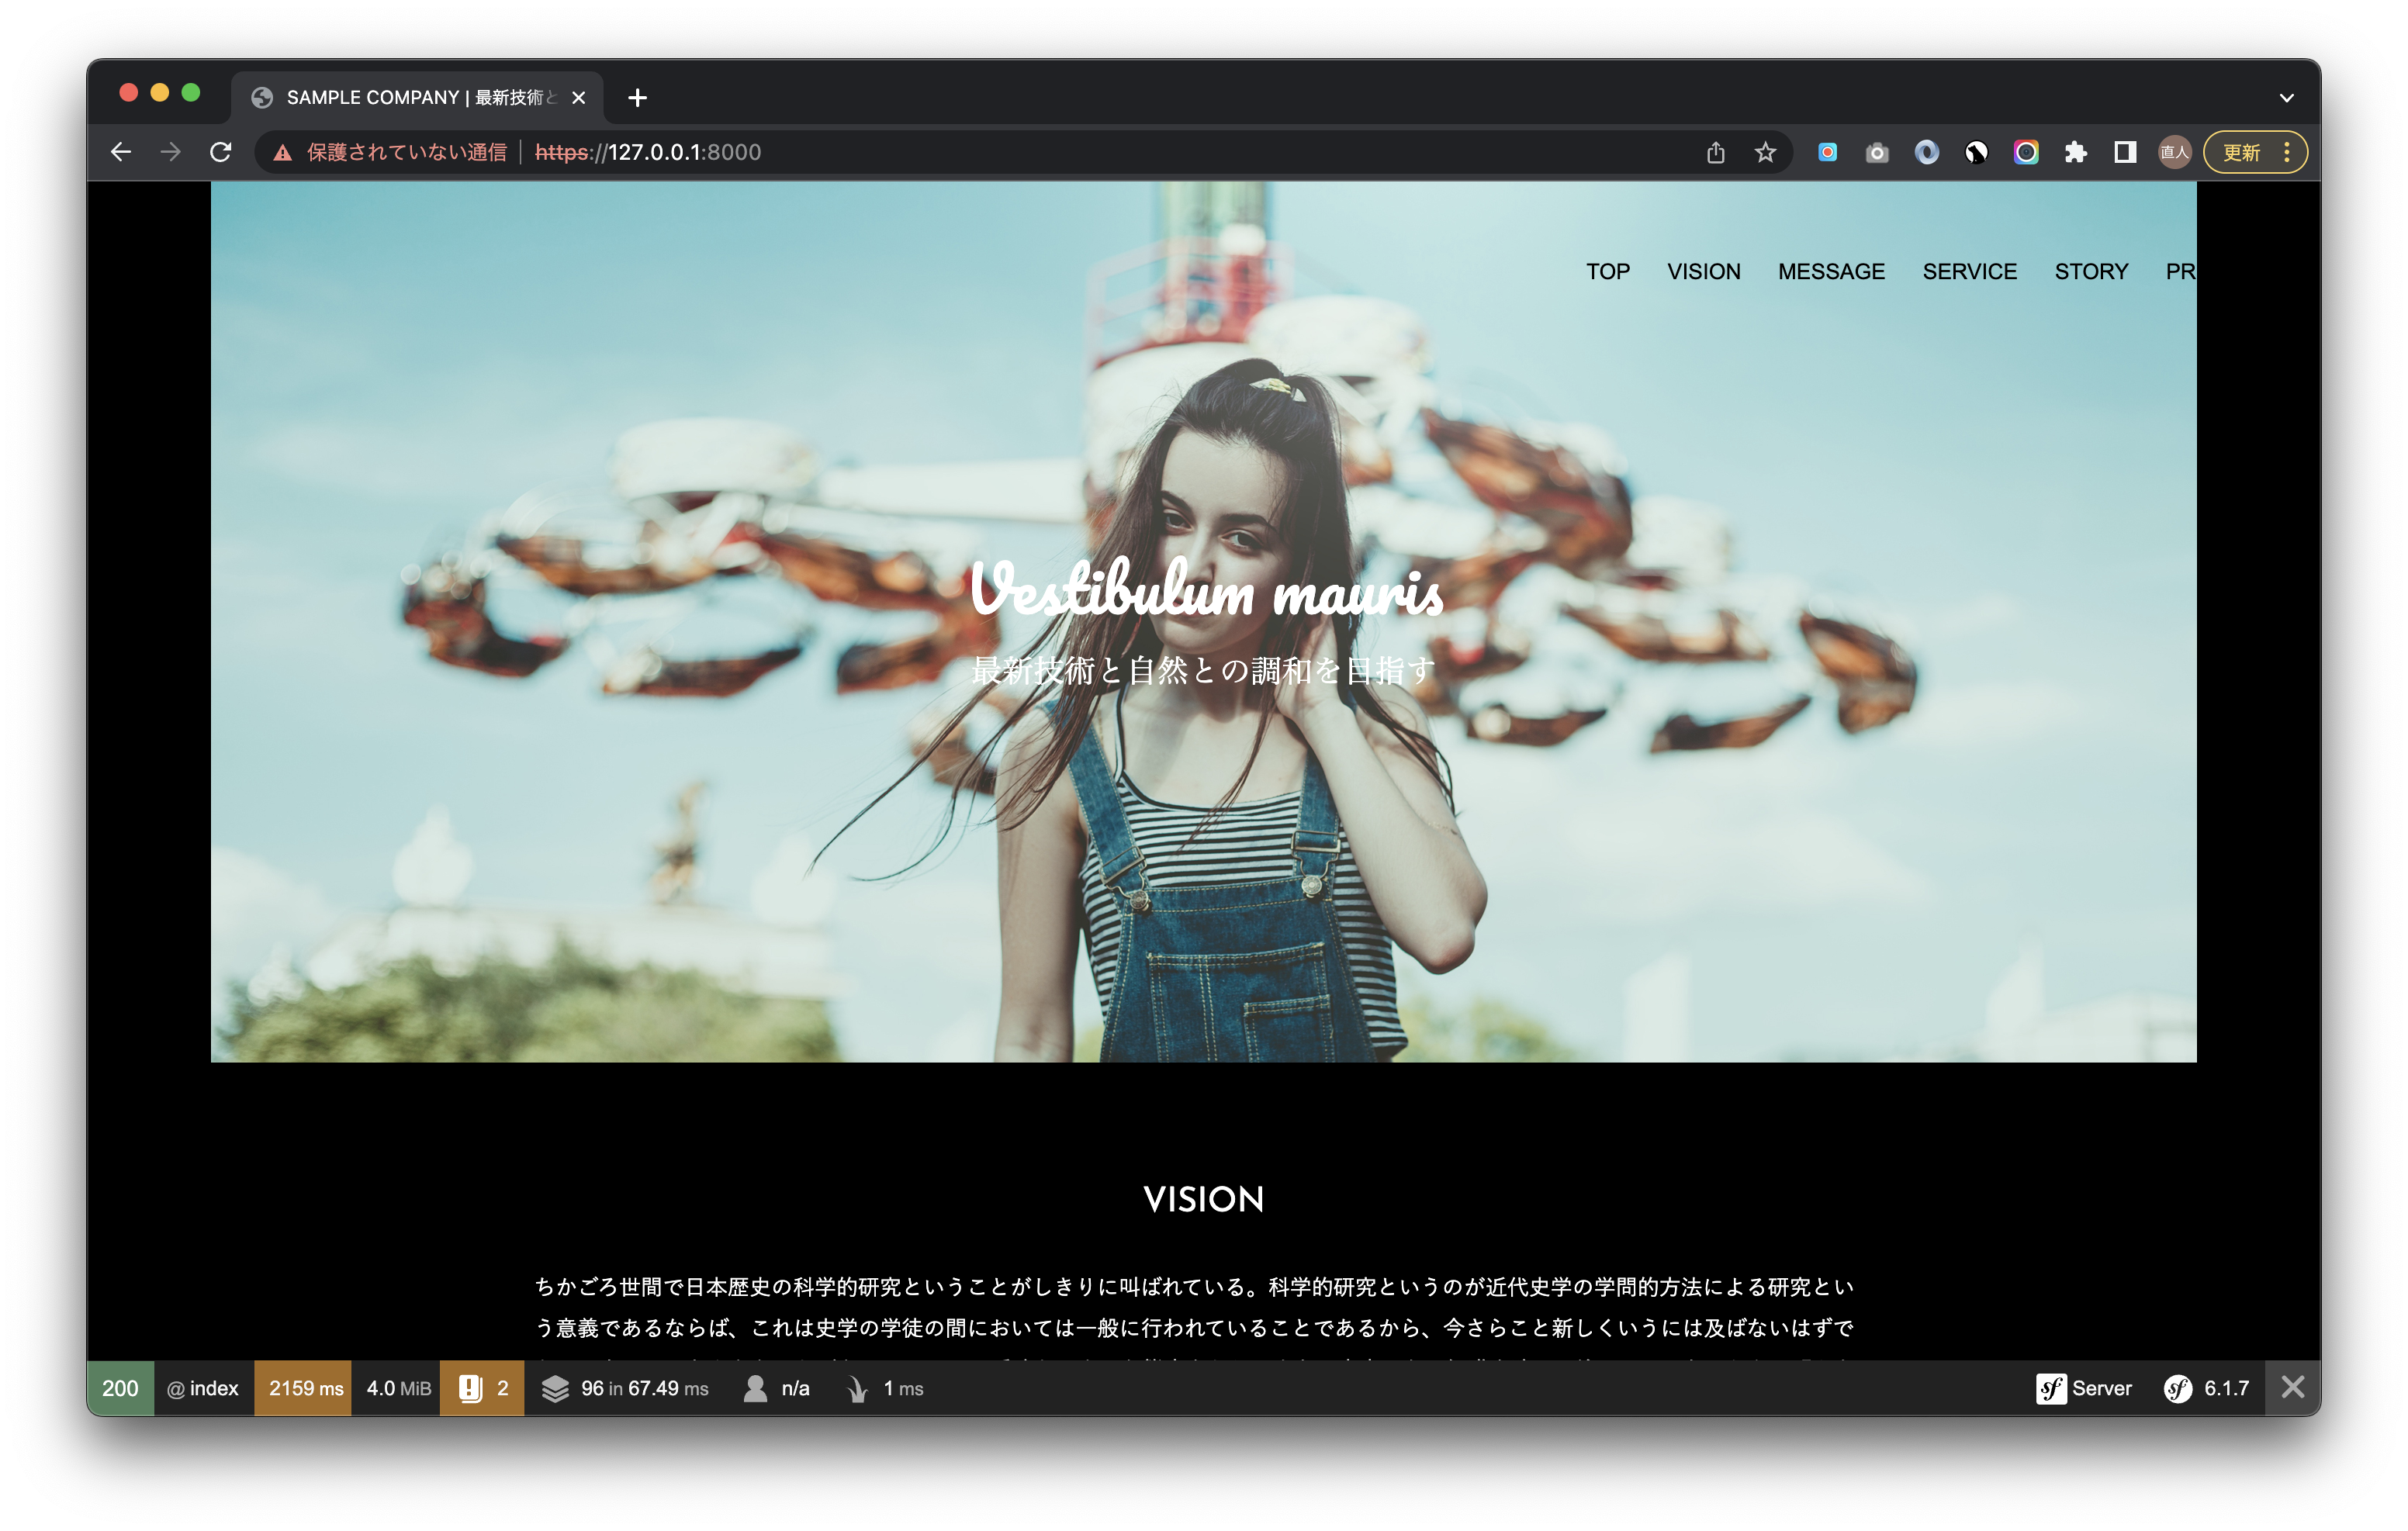Click the screen recorder extension icon

[1827, 152]
